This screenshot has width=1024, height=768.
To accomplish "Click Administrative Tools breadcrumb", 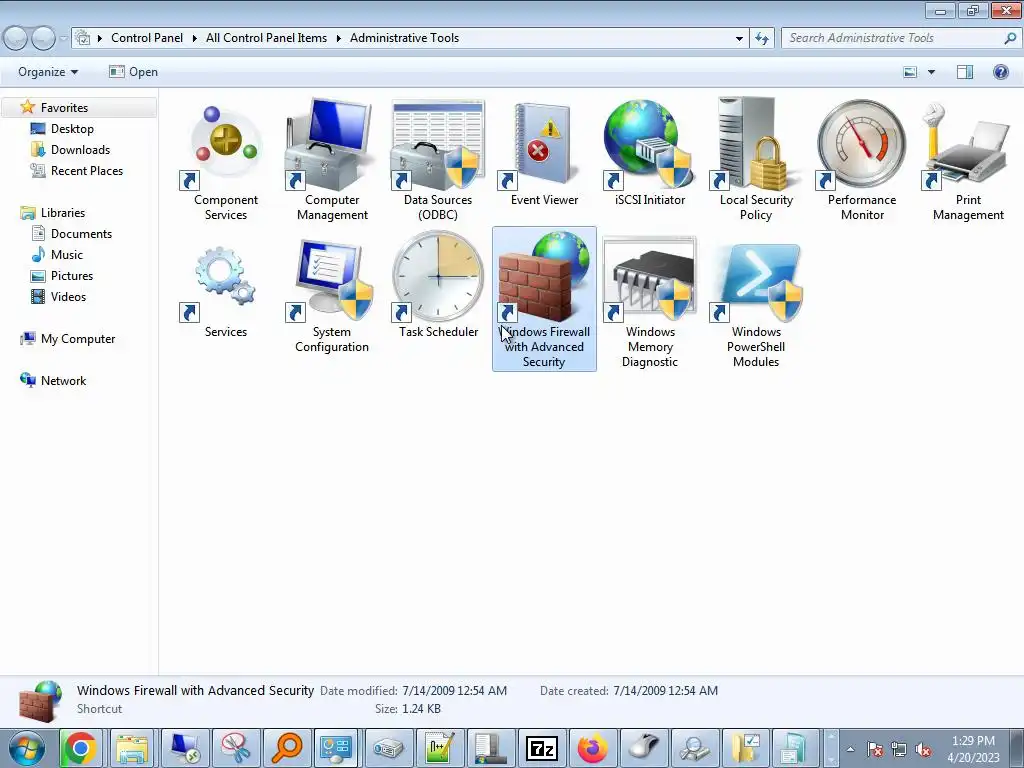I will (x=404, y=38).
